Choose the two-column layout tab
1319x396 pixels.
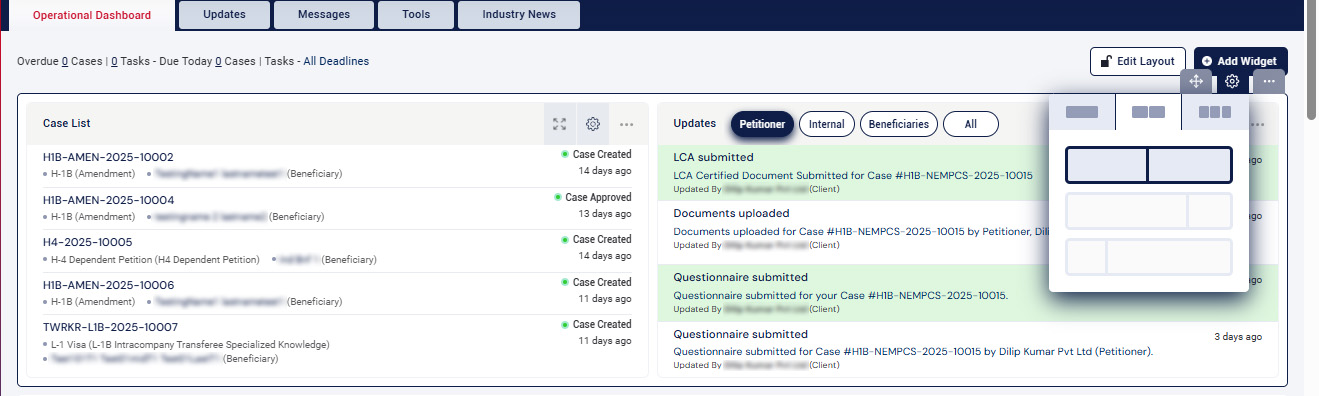pos(1148,112)
